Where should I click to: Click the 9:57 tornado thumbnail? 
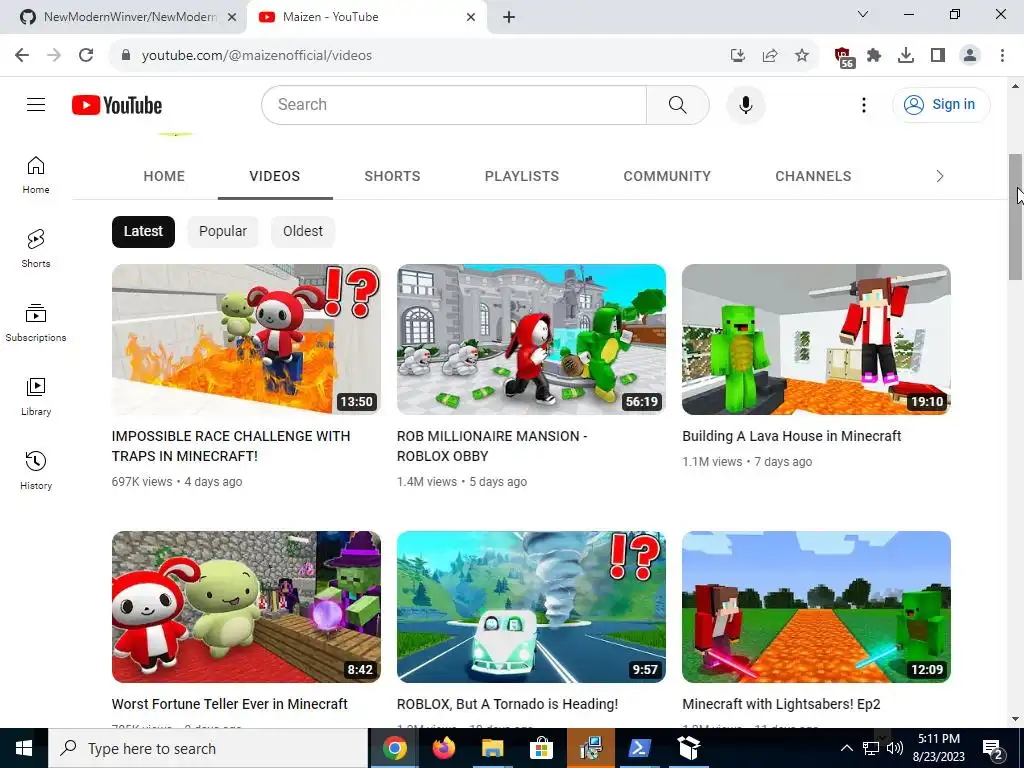click(532, 607)
